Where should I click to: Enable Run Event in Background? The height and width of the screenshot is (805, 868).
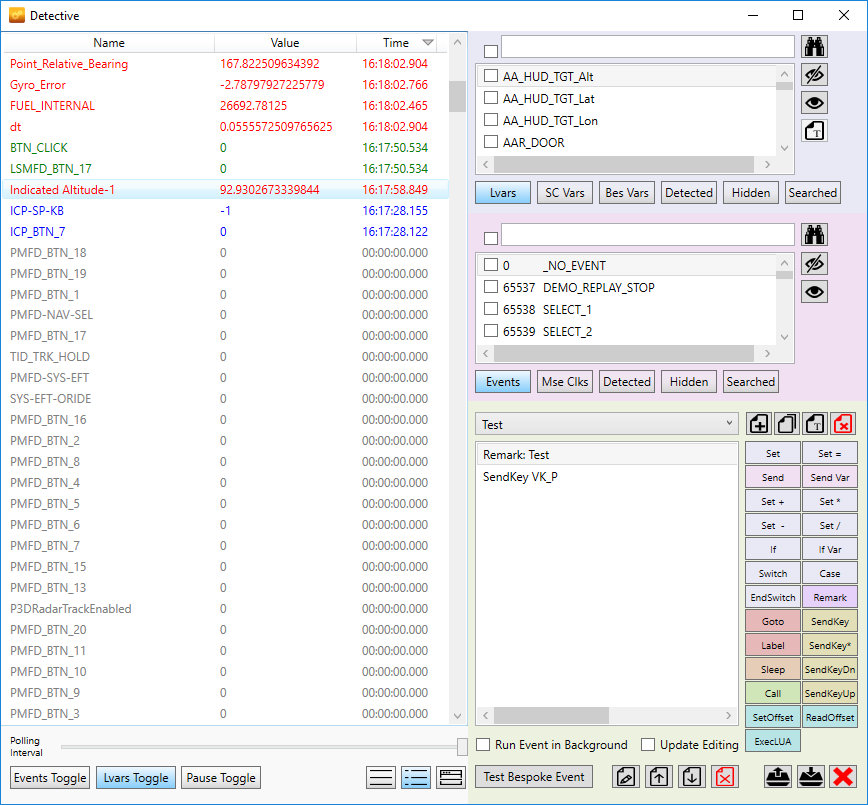click(x=483, y=745)
